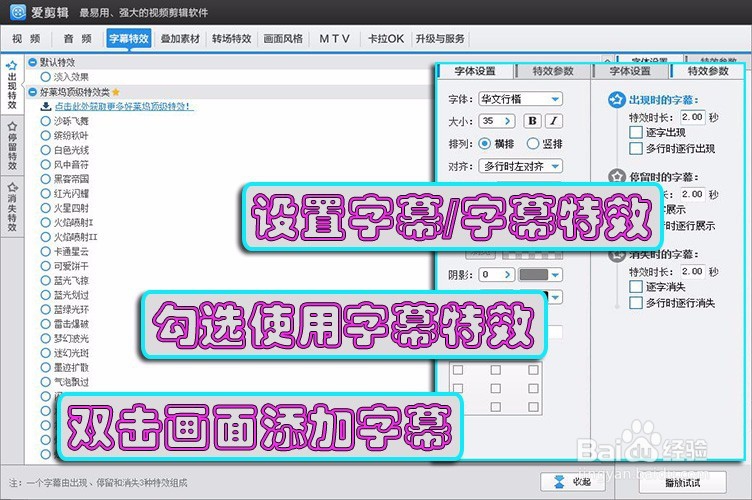752x500 pixels.
Task: Select the 淡入效果 radio option
Action: pos(46,77)
